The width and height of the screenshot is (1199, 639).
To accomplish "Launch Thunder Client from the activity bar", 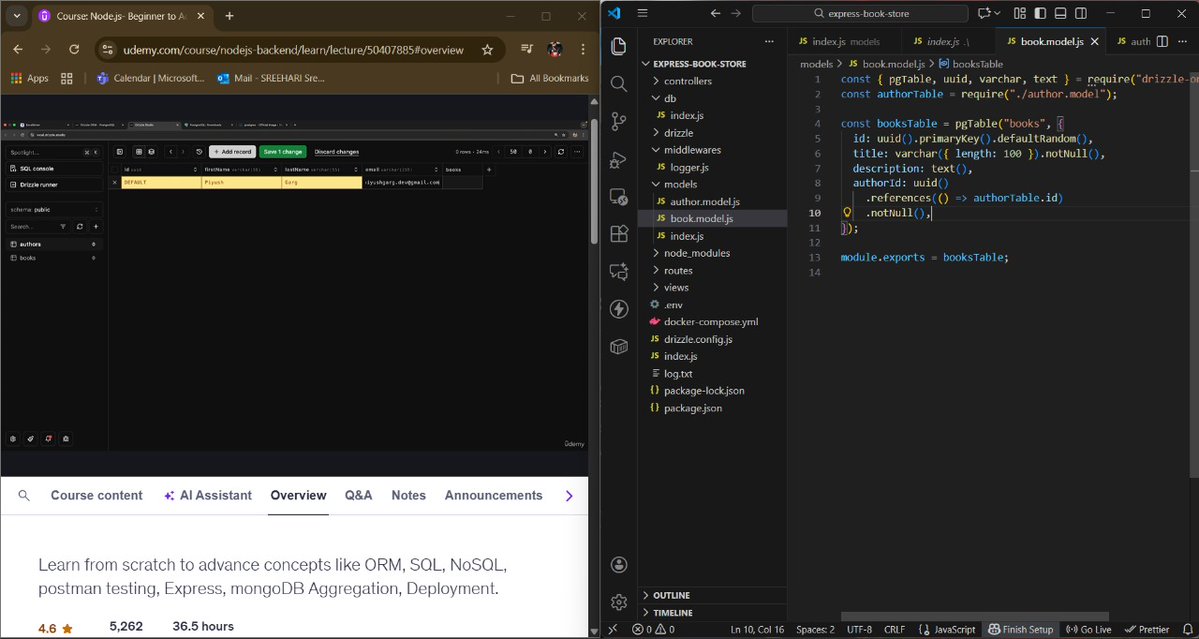I will click(618, 309).
